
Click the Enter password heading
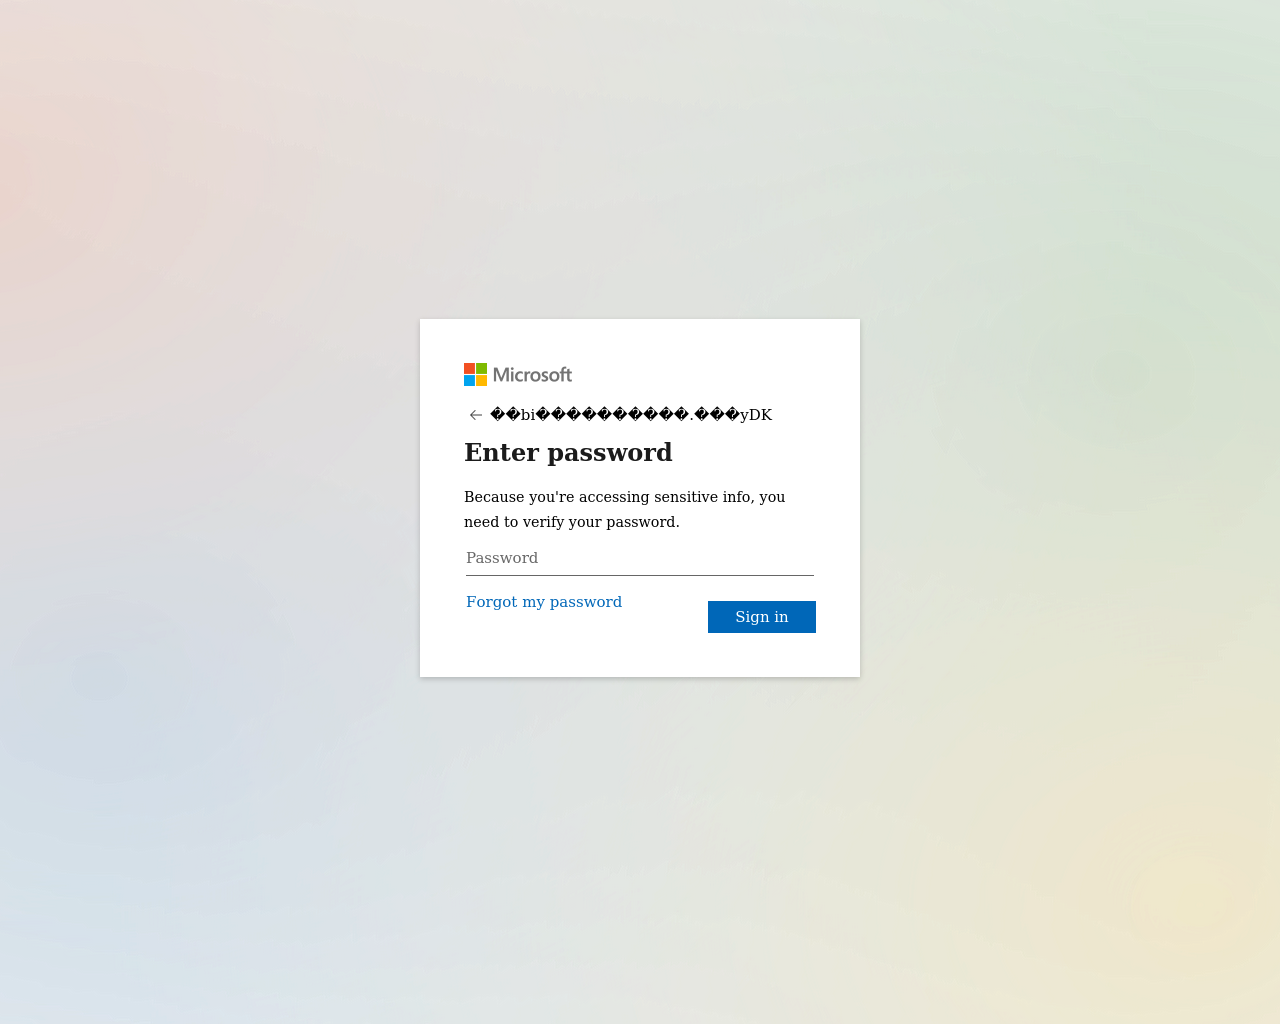point(568,452)
